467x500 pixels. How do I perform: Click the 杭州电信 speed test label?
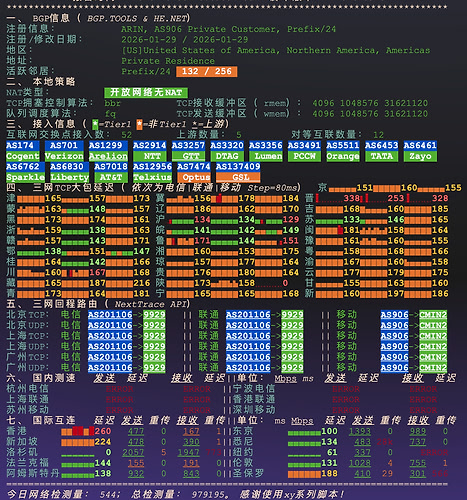pyautogui.click(x=27, y=389)
